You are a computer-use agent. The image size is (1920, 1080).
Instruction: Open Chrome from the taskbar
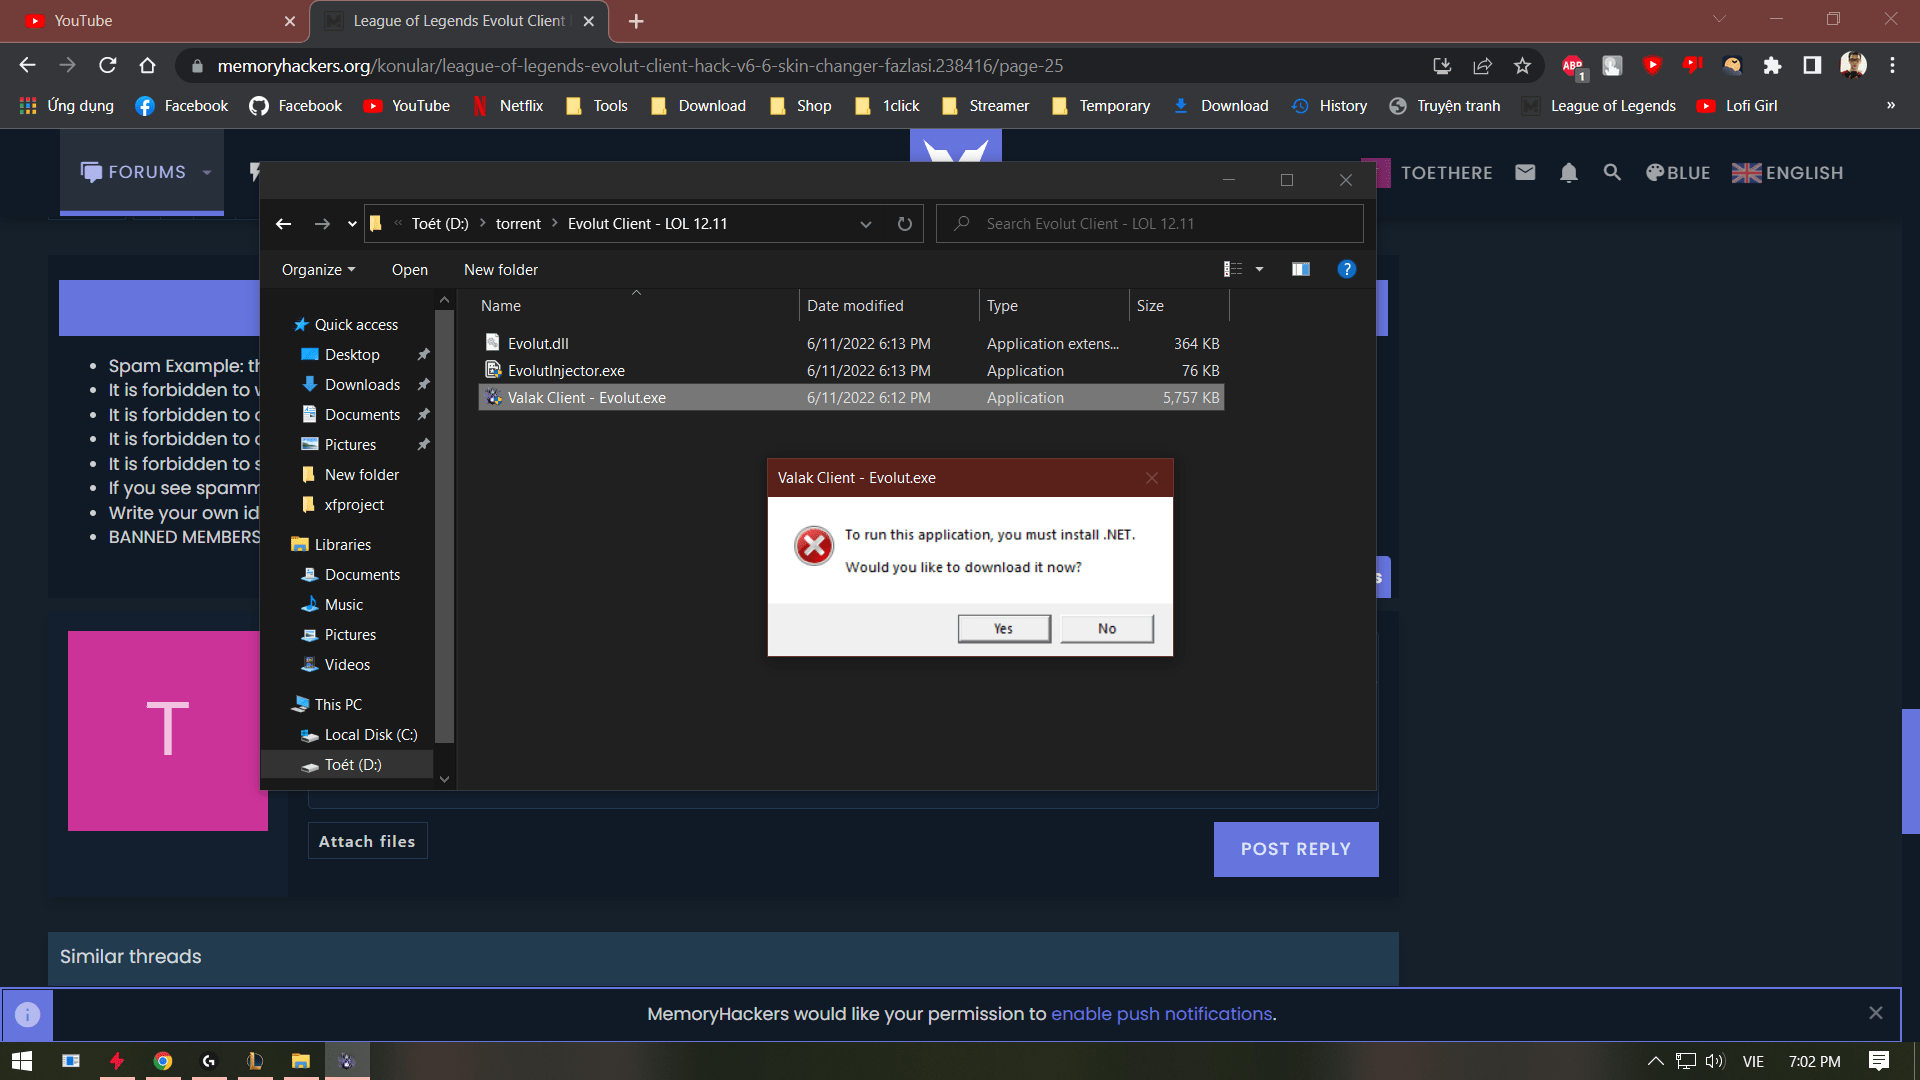163,1061
